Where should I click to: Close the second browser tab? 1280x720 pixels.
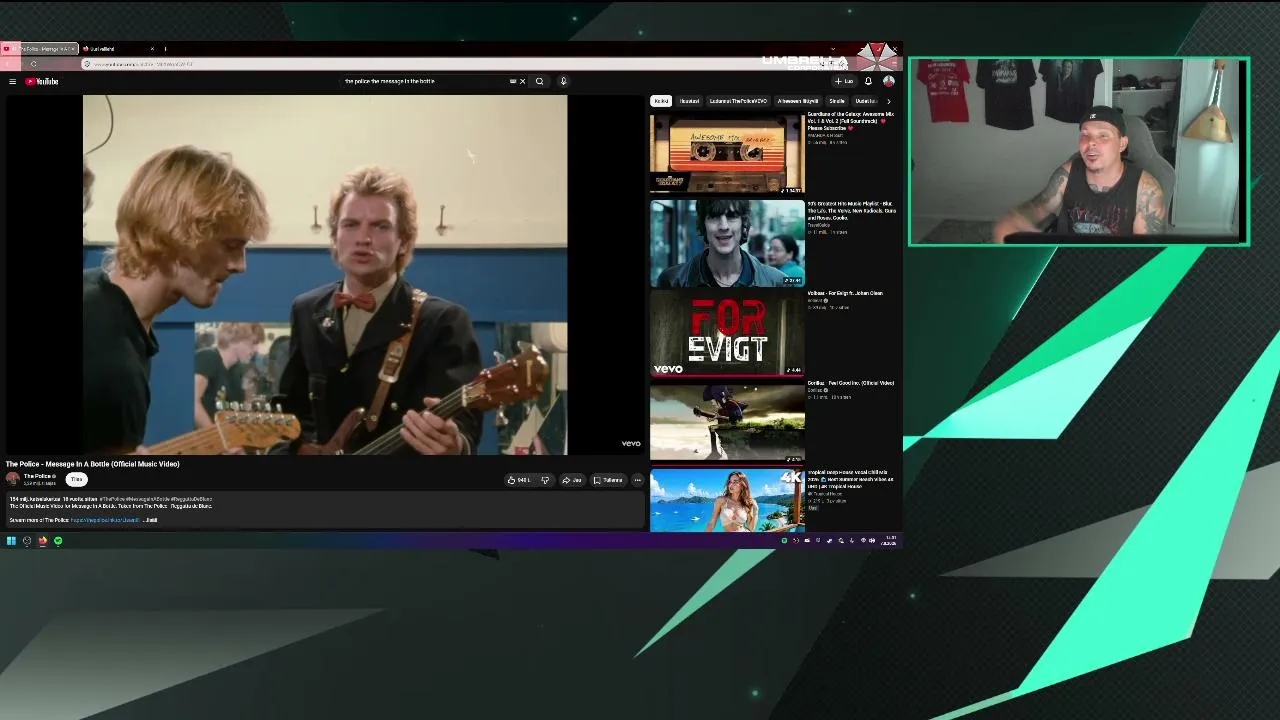(152, 48)
